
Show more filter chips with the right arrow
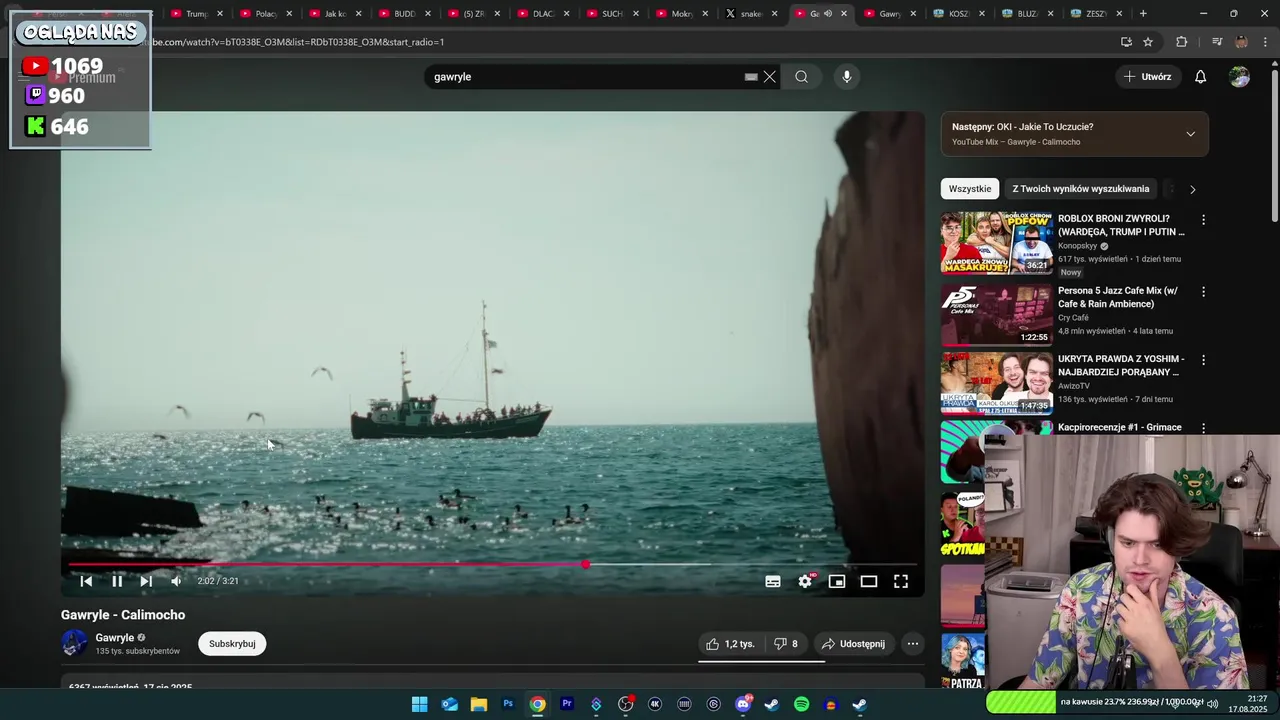[x=1192, y=189]
